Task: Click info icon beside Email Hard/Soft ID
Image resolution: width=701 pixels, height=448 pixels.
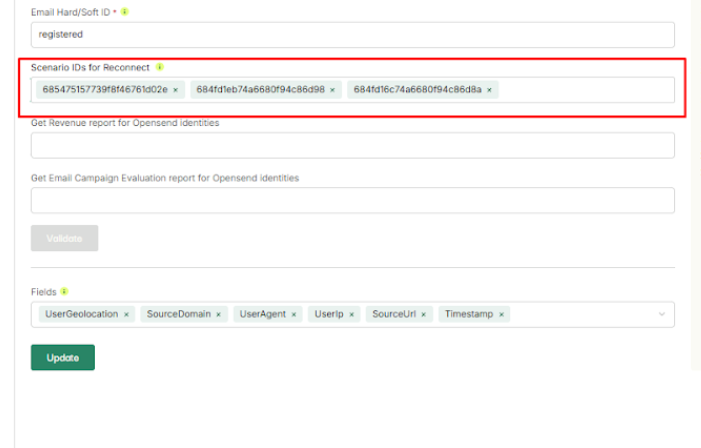Action: (125, 12)
